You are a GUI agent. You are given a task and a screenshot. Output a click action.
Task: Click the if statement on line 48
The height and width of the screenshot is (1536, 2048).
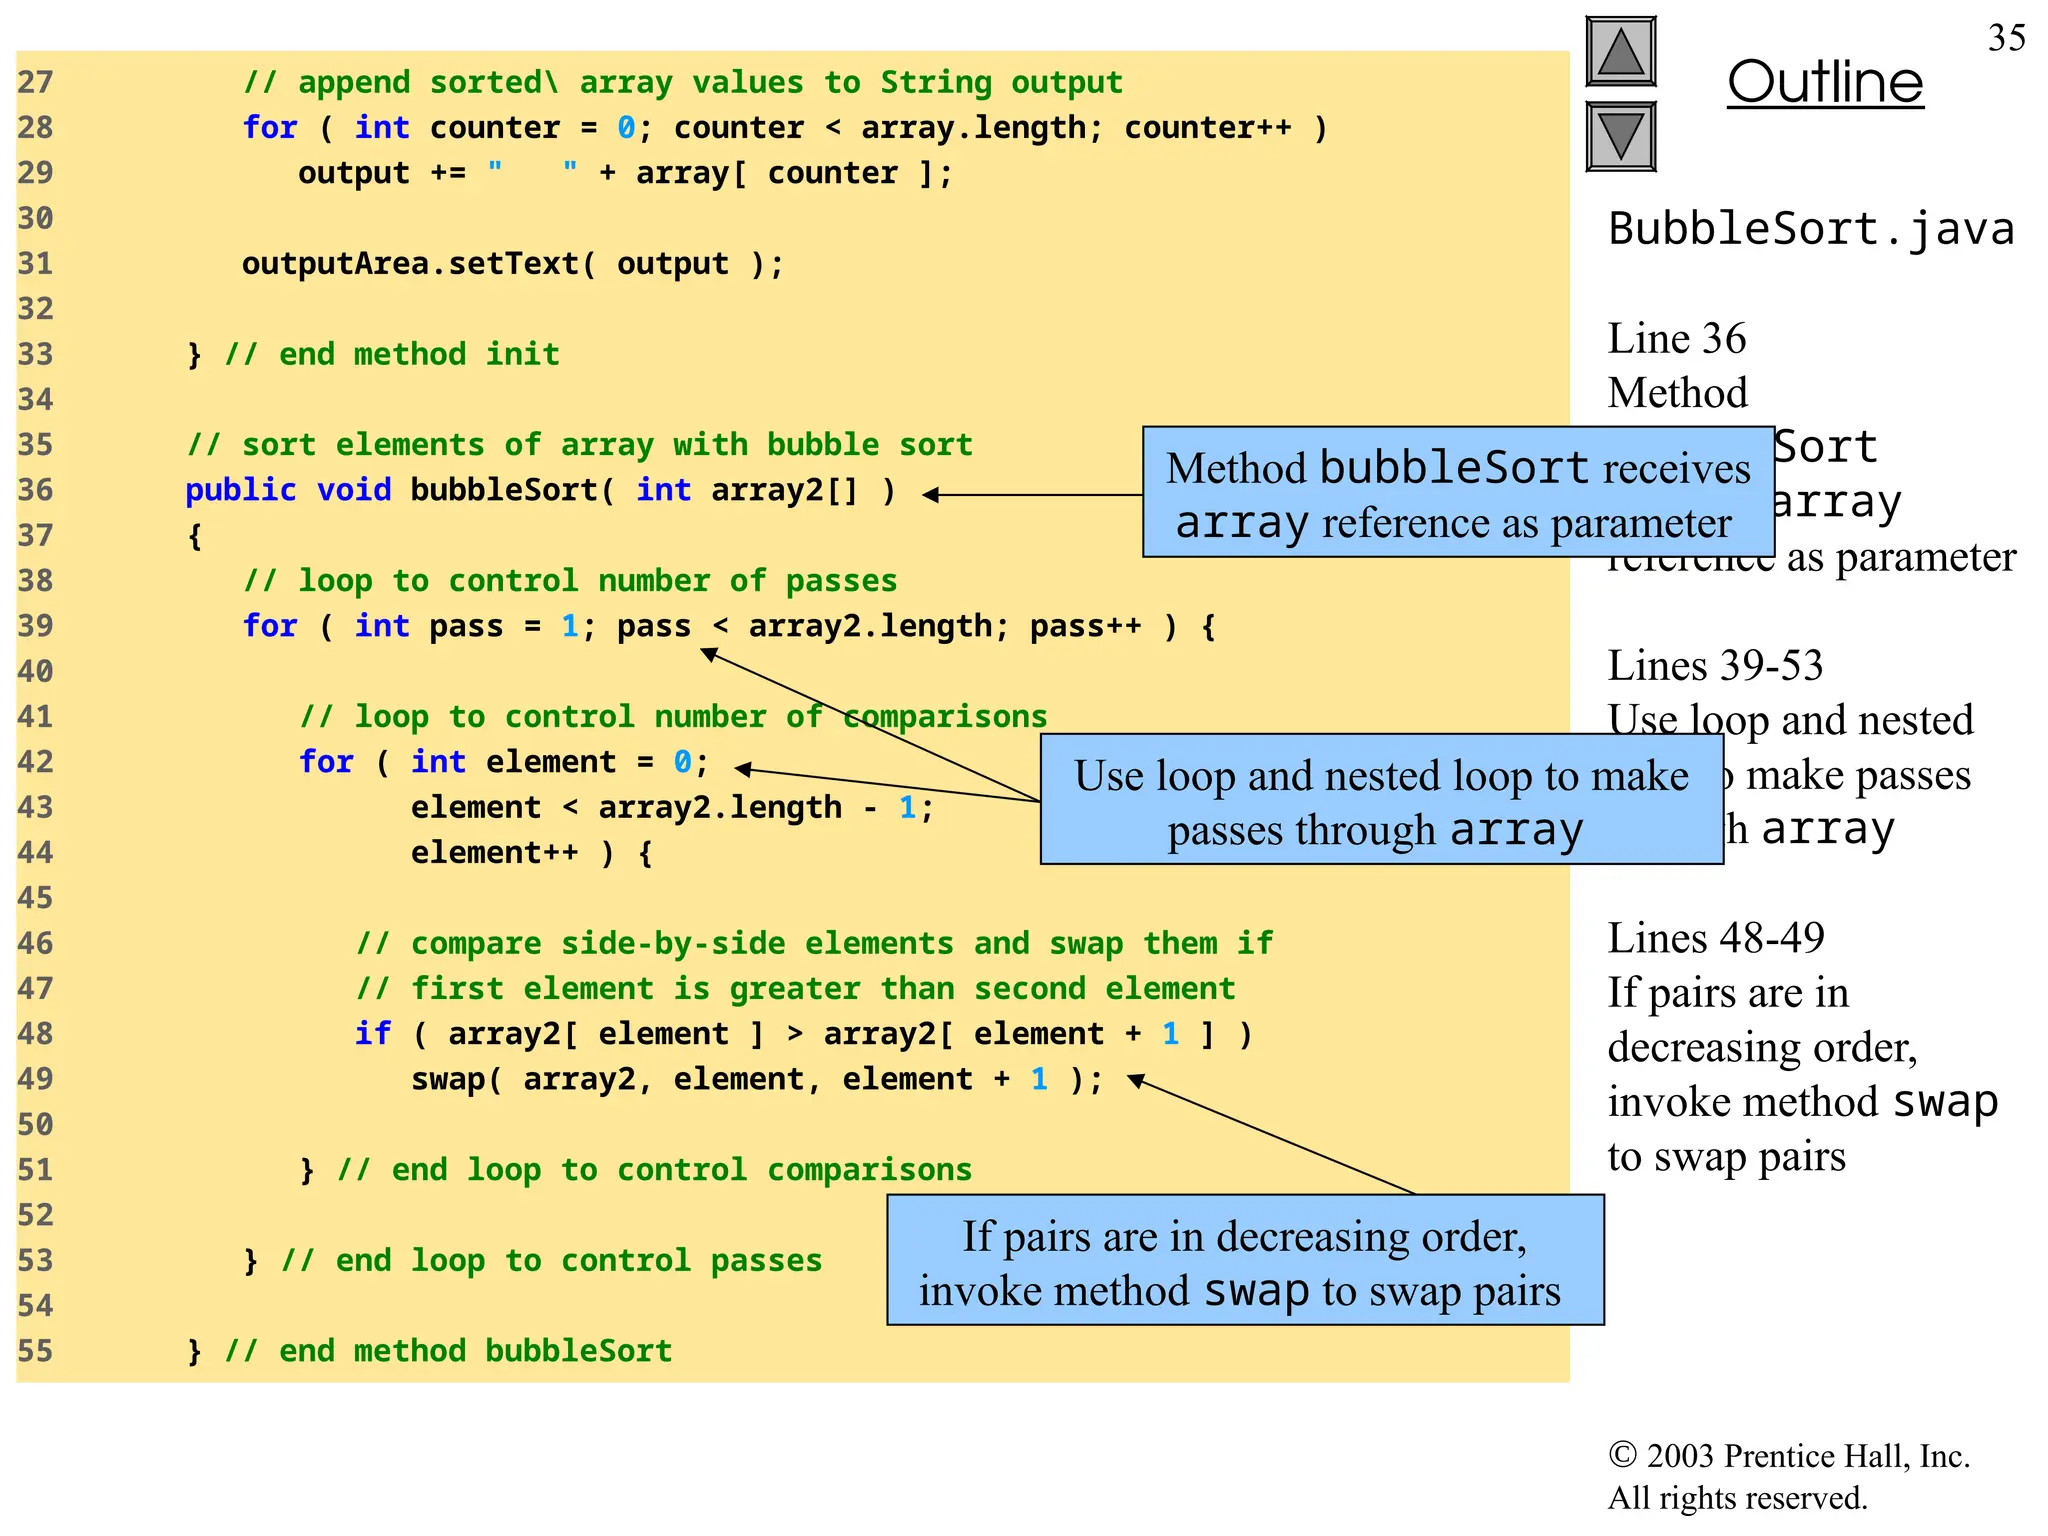click(804, 1034)
